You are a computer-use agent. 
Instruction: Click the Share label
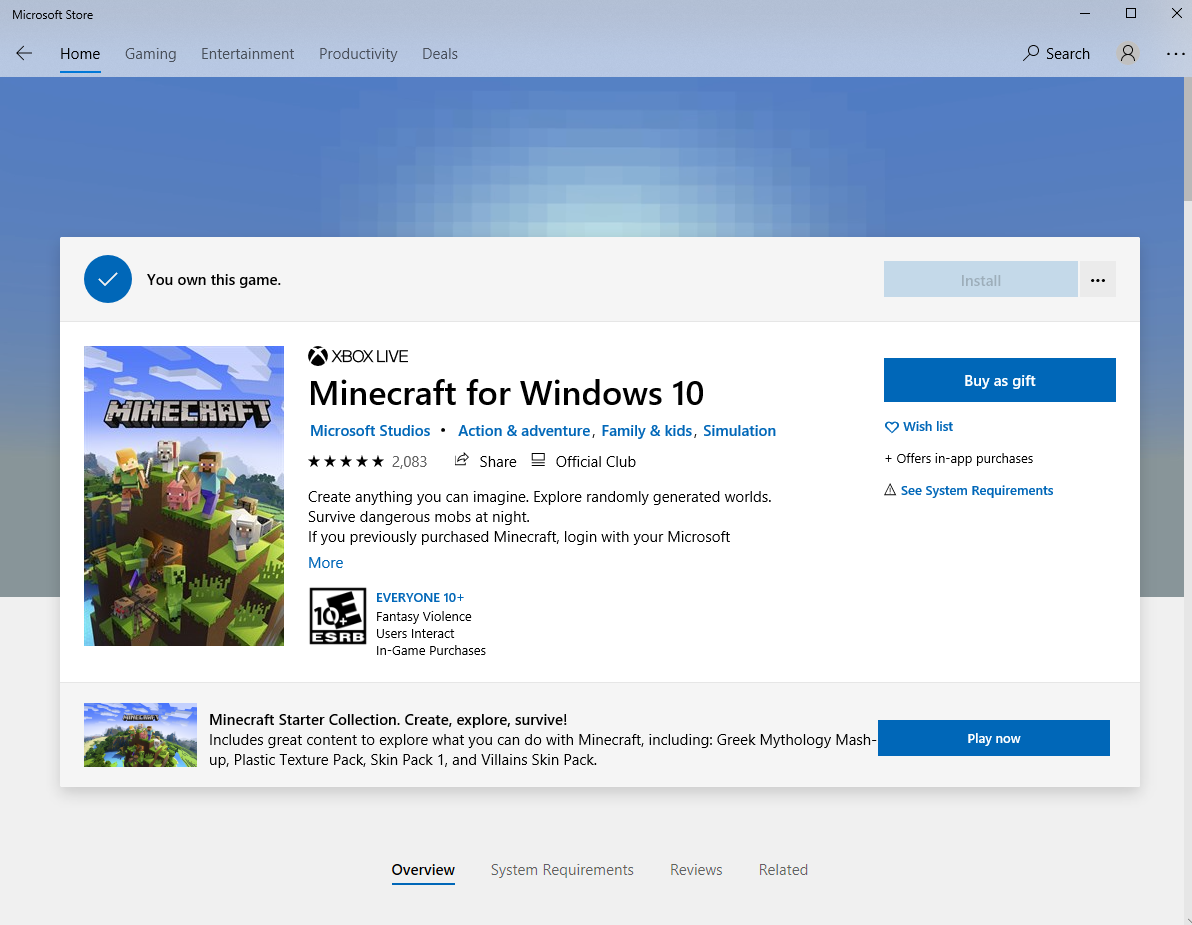498,462
